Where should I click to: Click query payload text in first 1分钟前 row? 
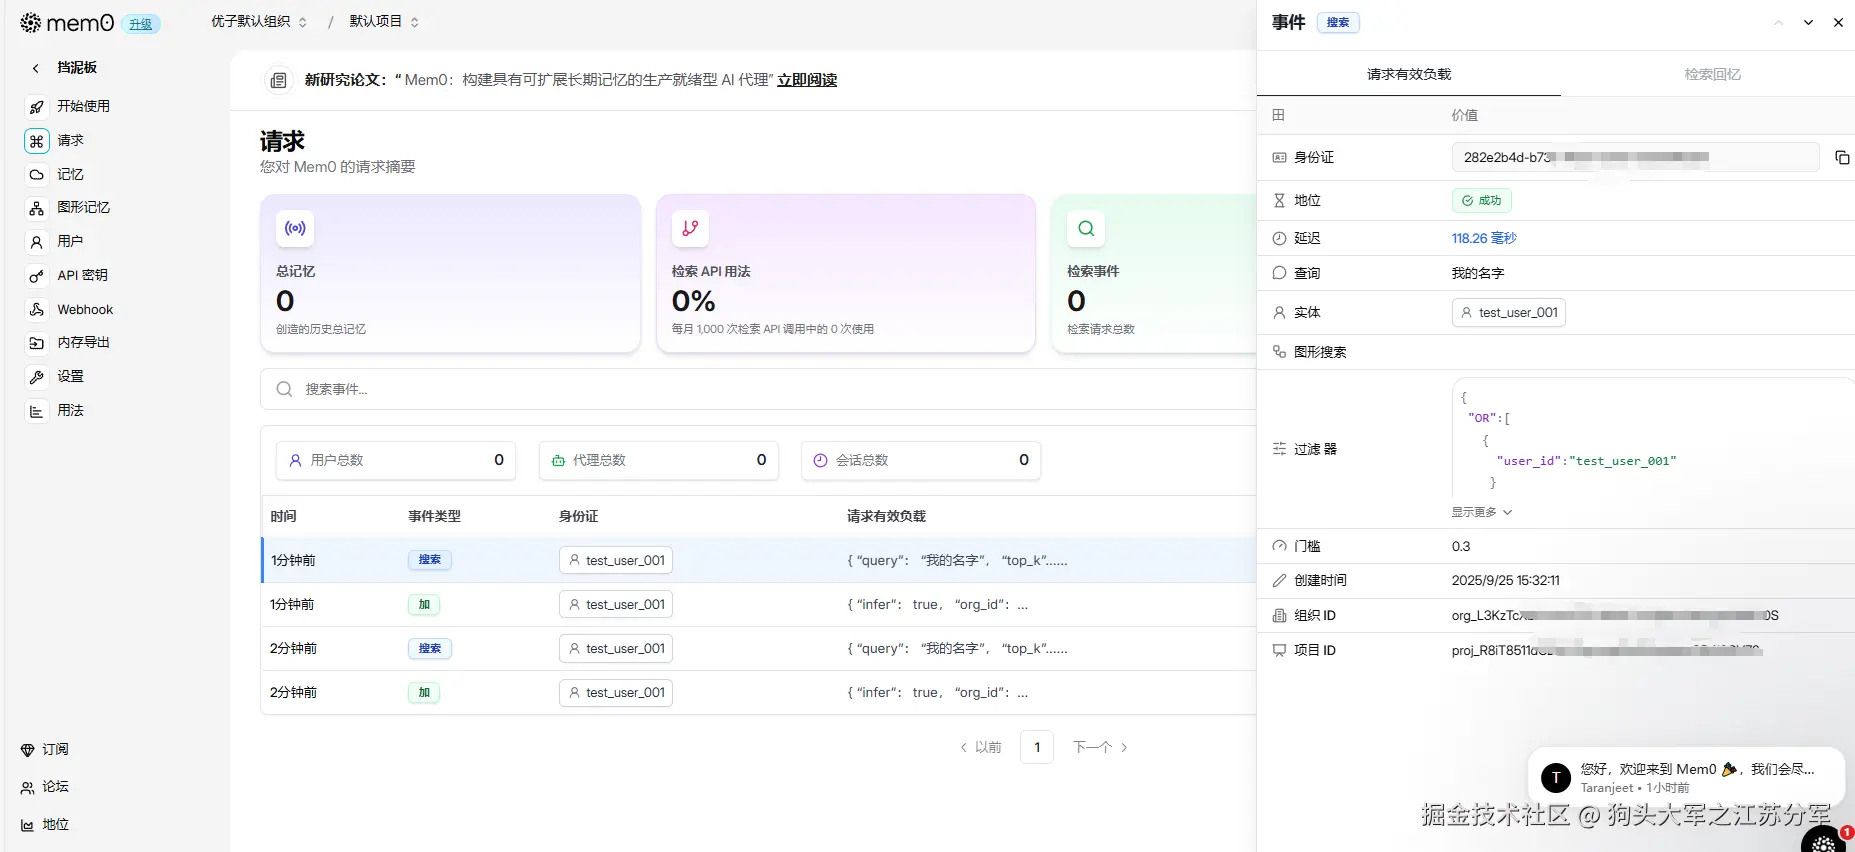[957, 560]
